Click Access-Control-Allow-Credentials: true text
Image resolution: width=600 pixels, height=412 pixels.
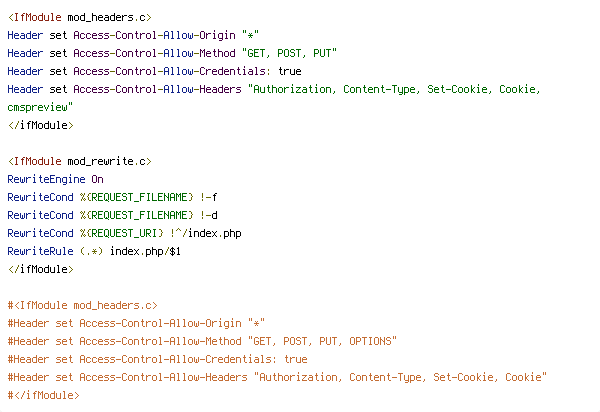pyautogui.click(x=188, y=72)
